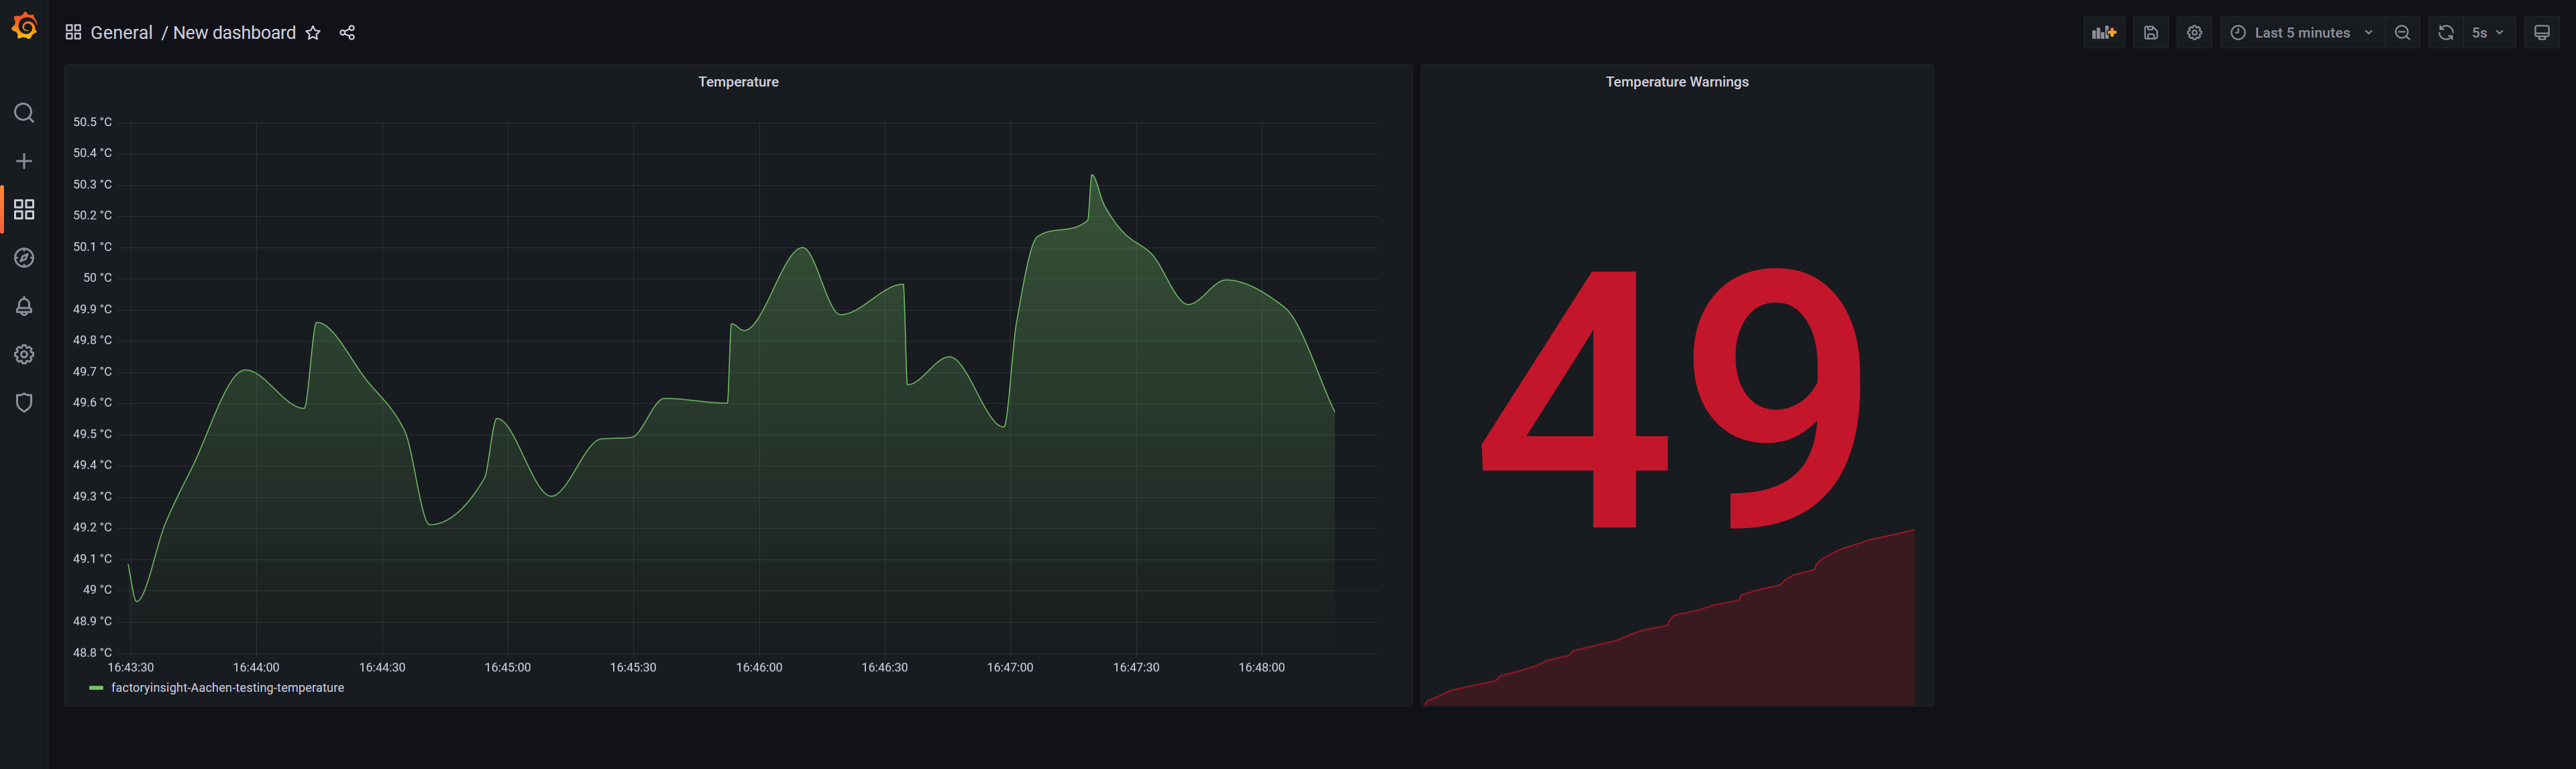Open dashboard settings gear in the top bar
The width and height of the screenshot is (2576, 769).
point(2194,33)
